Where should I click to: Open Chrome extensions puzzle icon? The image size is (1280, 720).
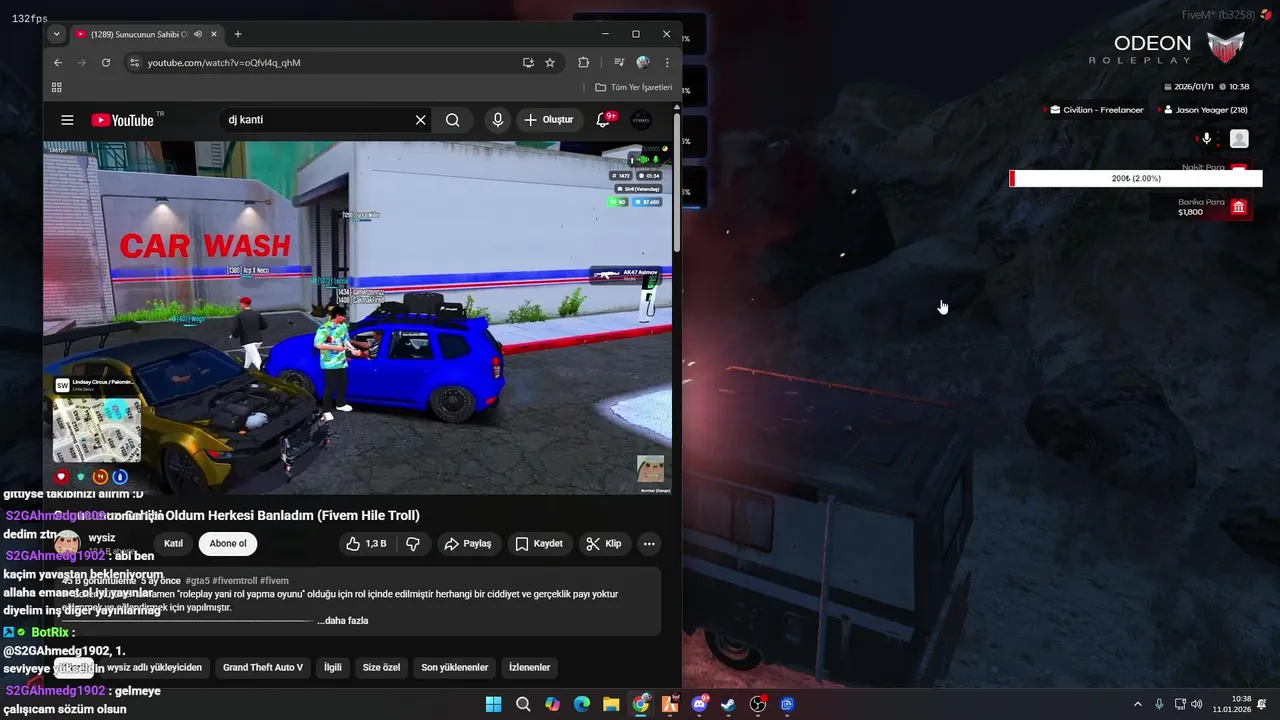pos(583,62)
